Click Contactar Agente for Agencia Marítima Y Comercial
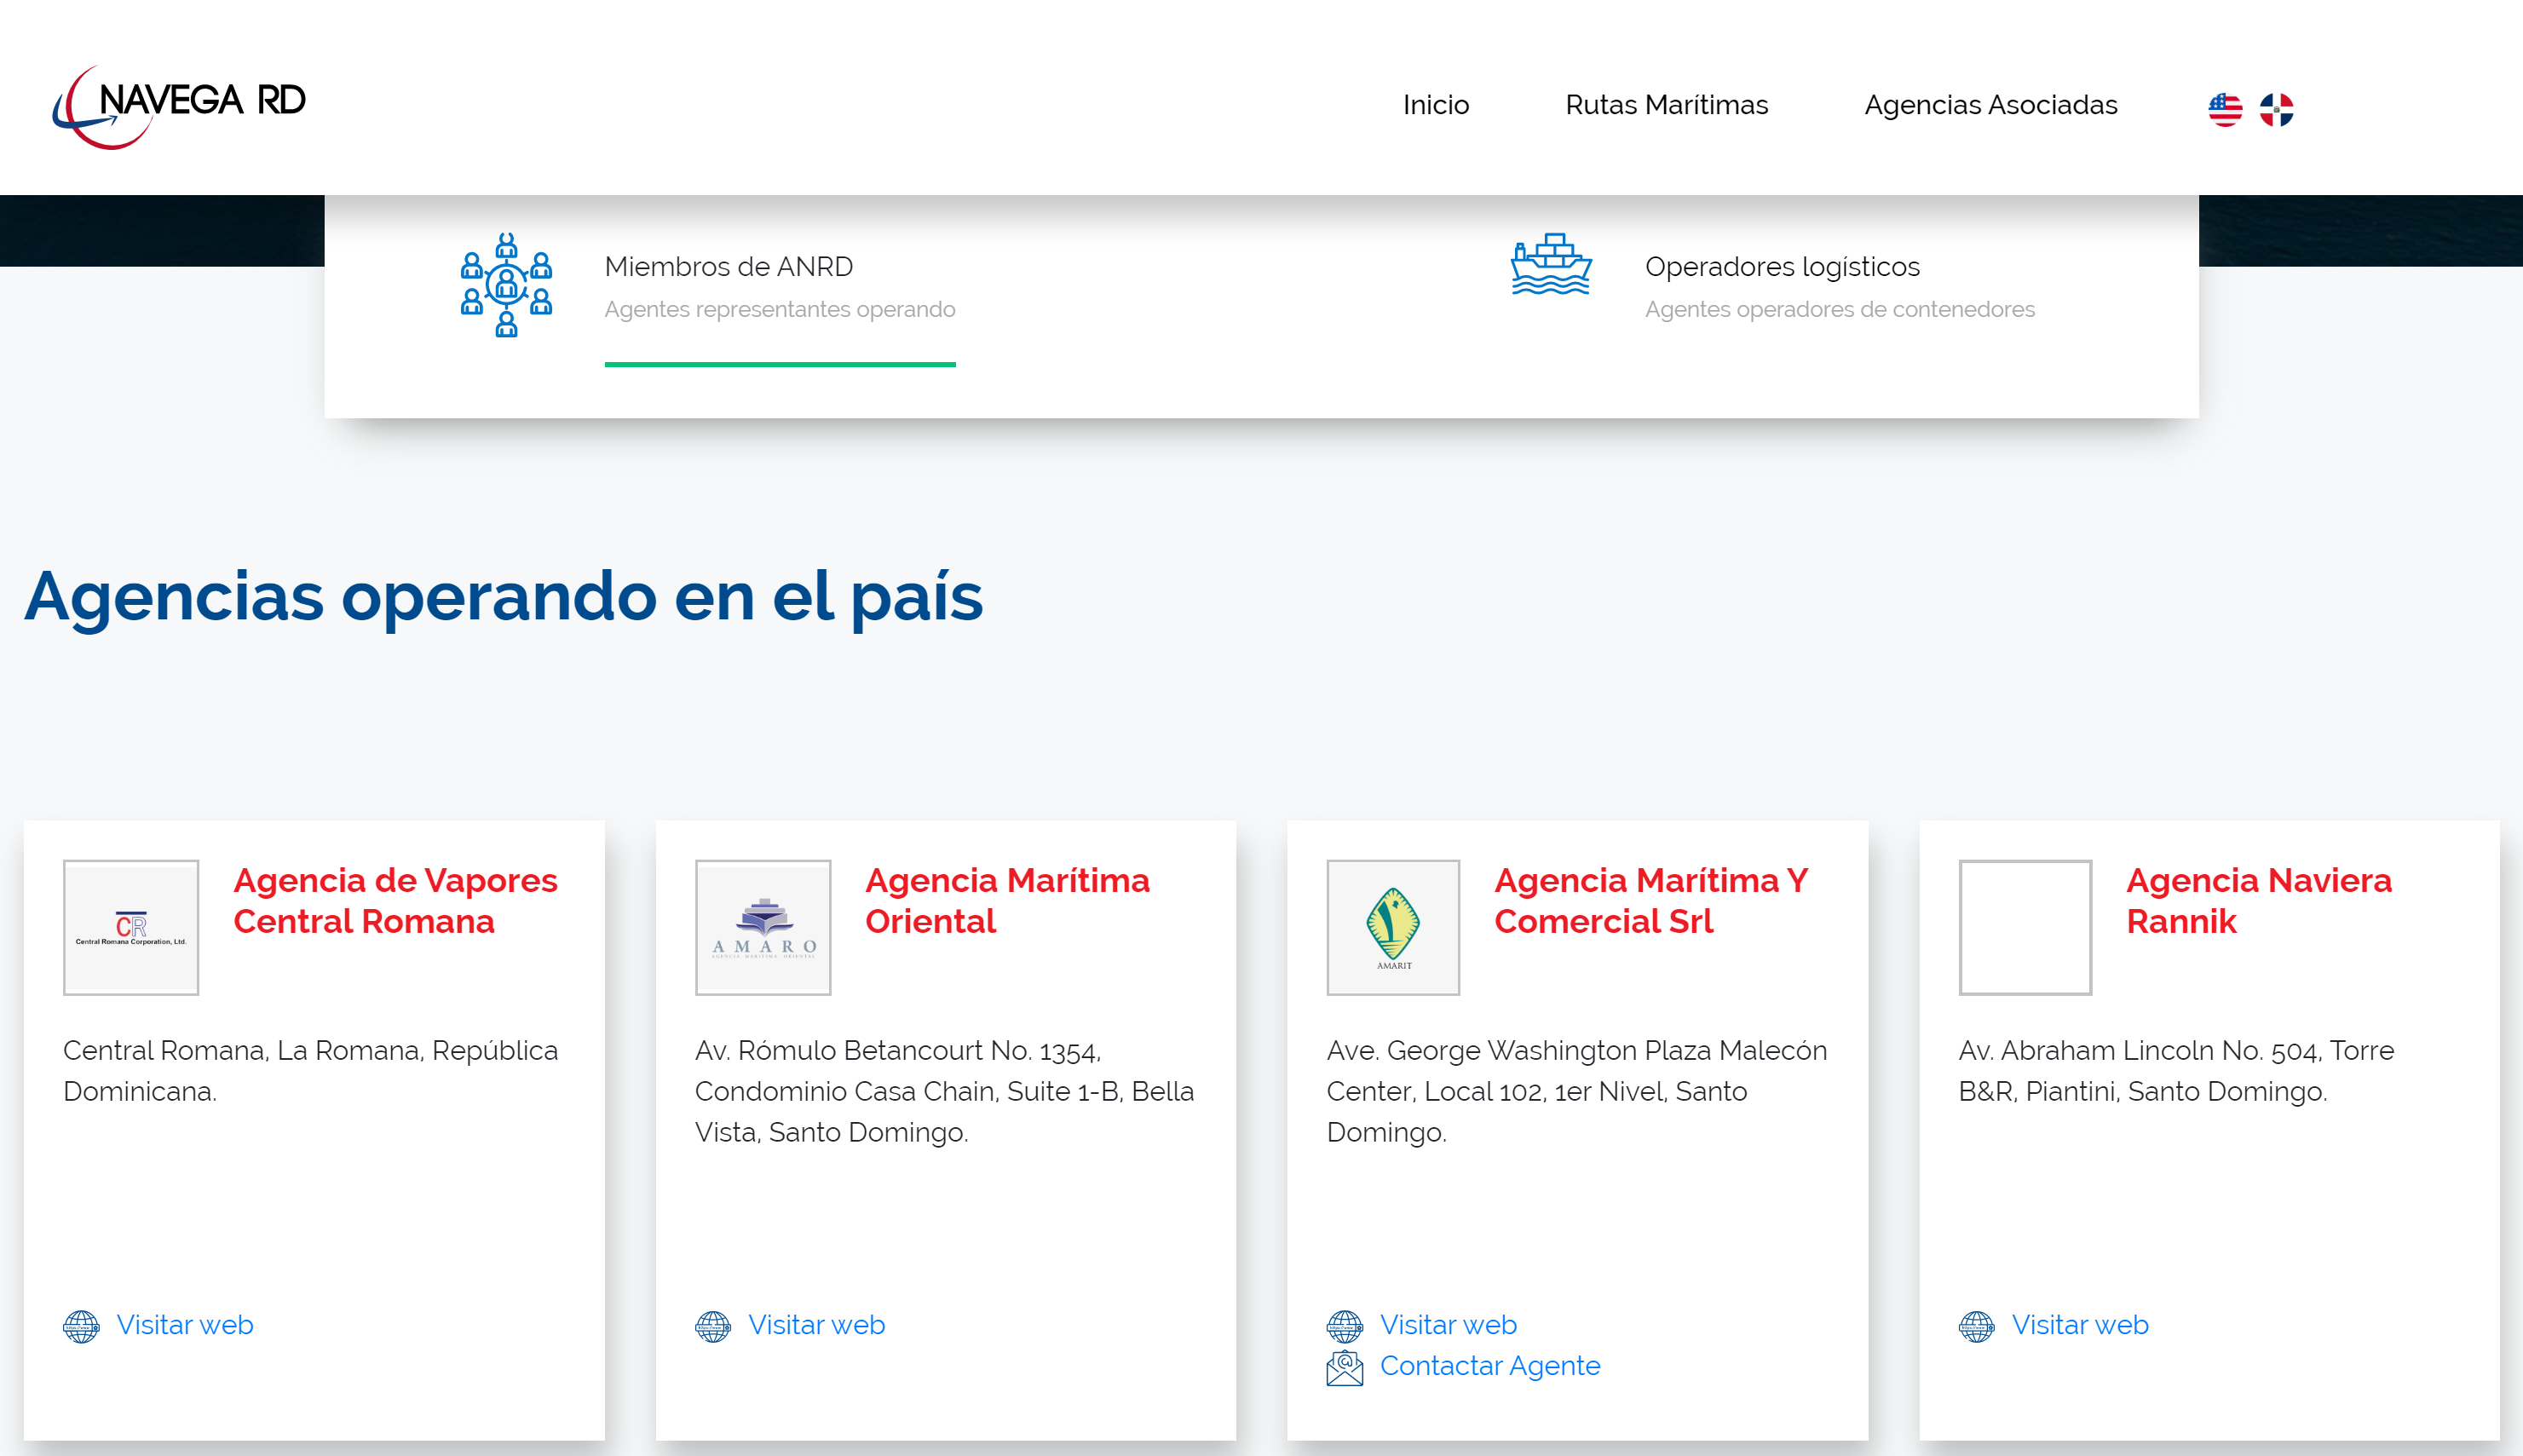 [x=1489, y=1366]
